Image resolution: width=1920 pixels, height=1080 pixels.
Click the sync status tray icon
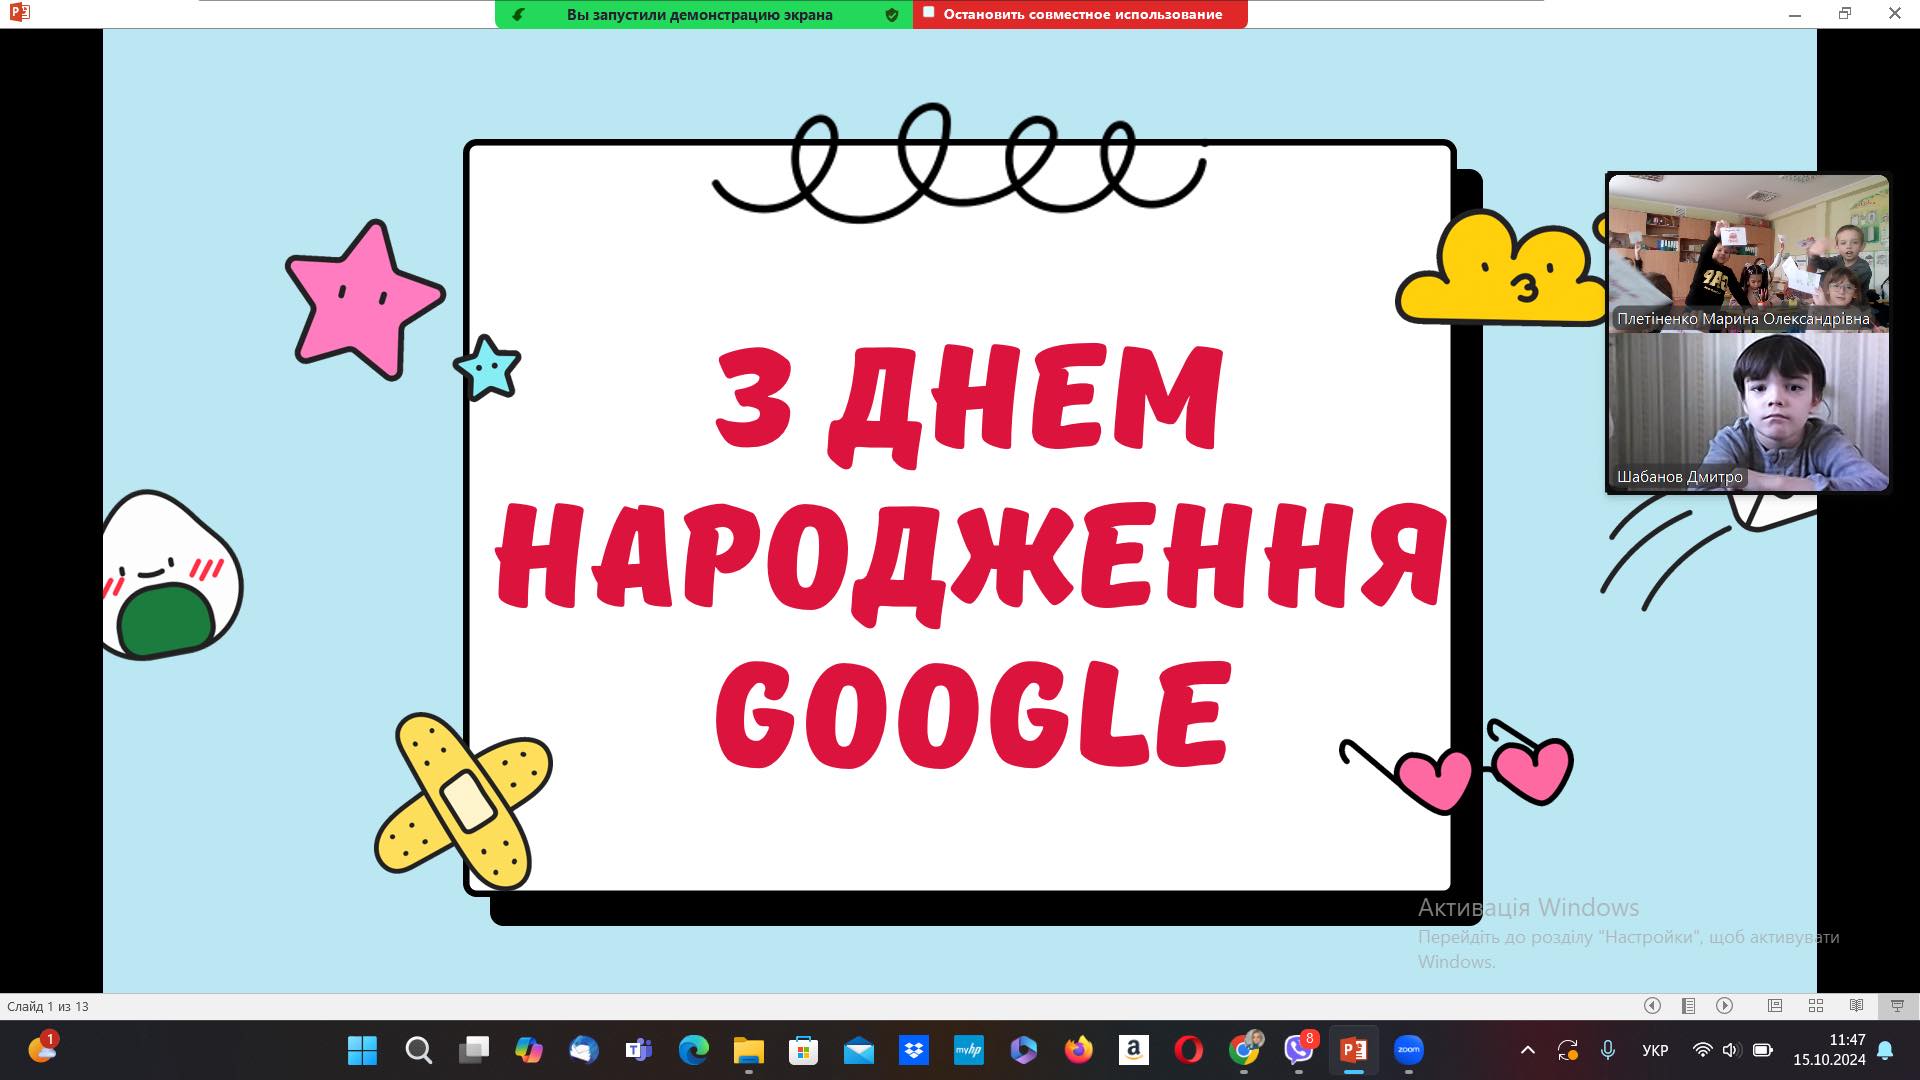click(1567, 1050)
